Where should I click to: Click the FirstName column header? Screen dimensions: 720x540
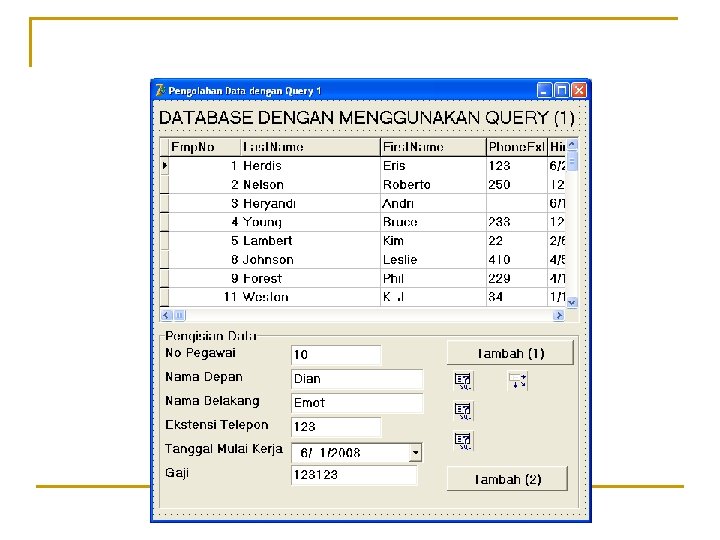(433, 147)
